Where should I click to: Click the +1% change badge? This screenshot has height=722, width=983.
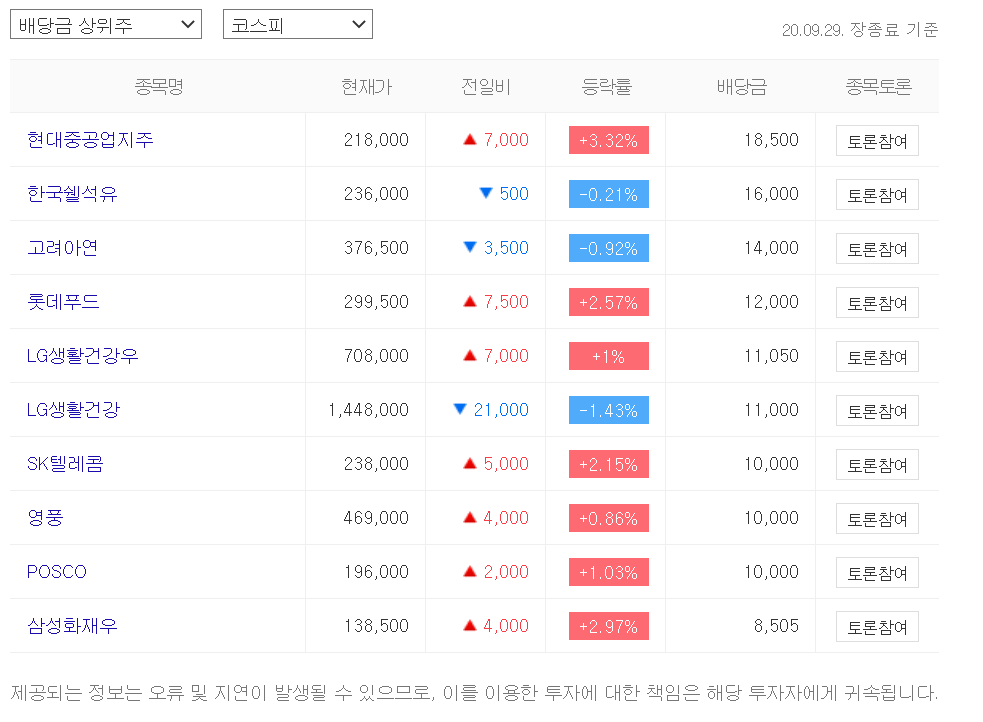609,356
